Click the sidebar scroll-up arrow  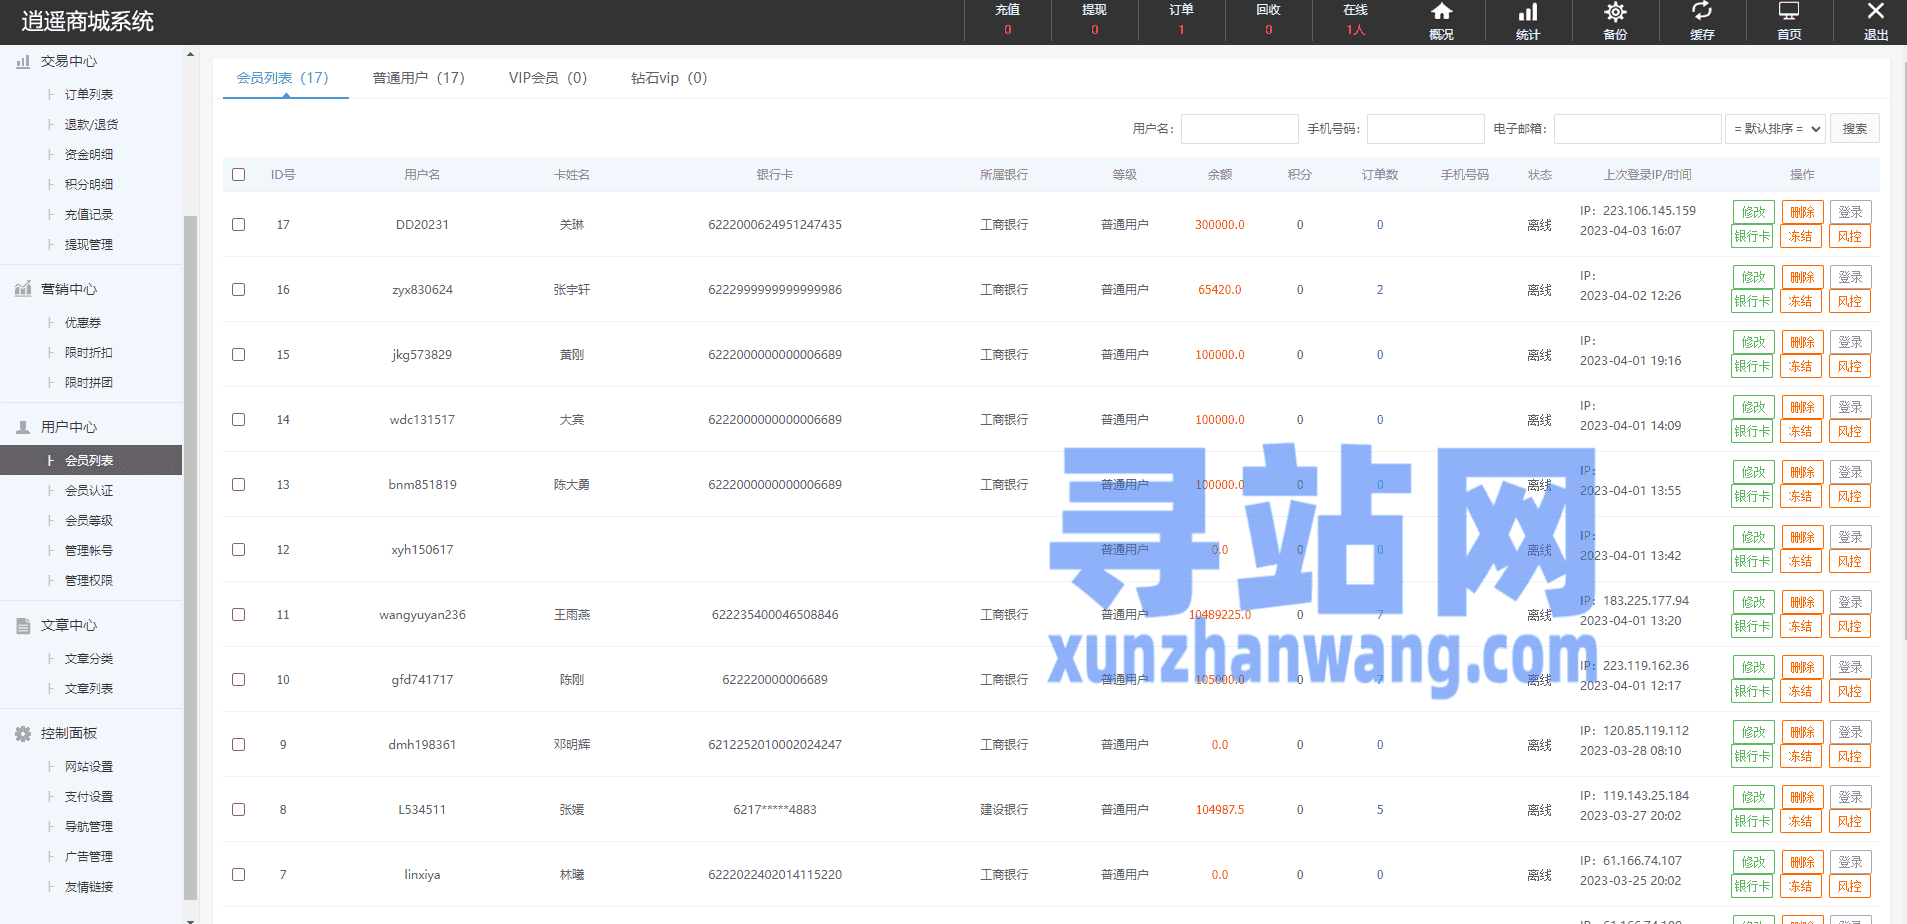click(190, 54)
